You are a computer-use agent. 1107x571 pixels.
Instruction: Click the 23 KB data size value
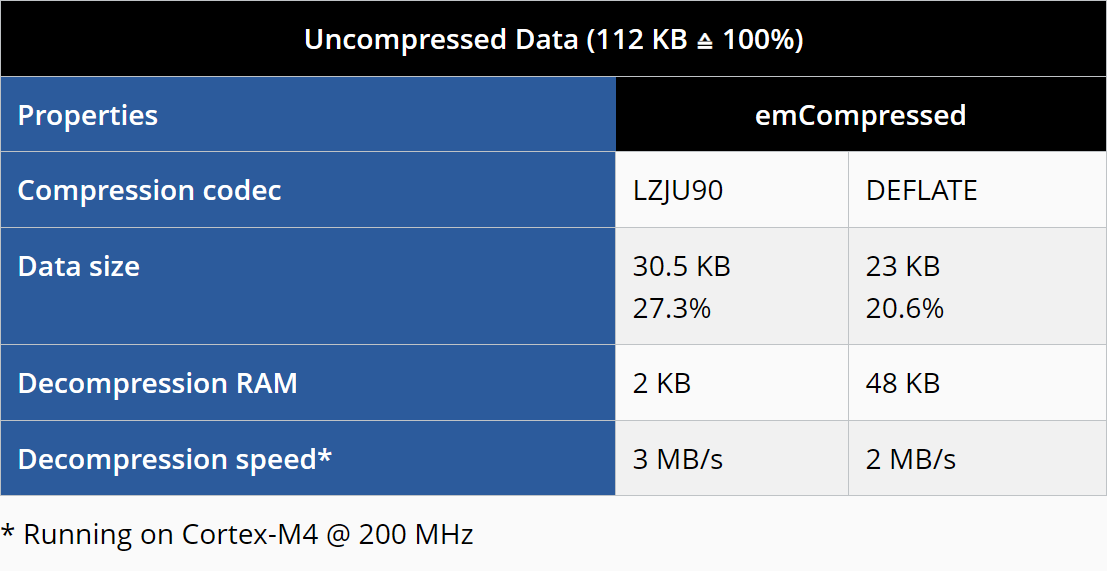903,266
